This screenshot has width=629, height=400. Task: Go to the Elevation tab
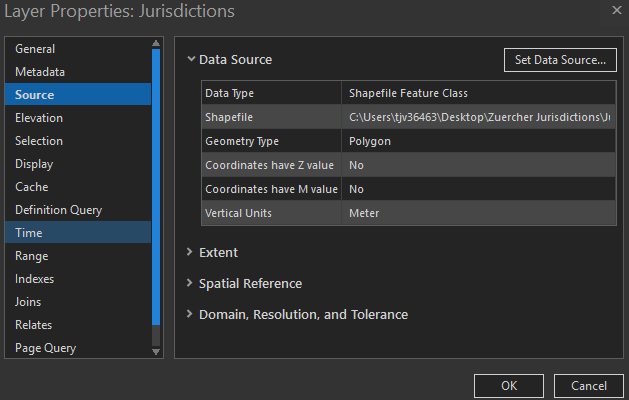(x=39, y=118)
